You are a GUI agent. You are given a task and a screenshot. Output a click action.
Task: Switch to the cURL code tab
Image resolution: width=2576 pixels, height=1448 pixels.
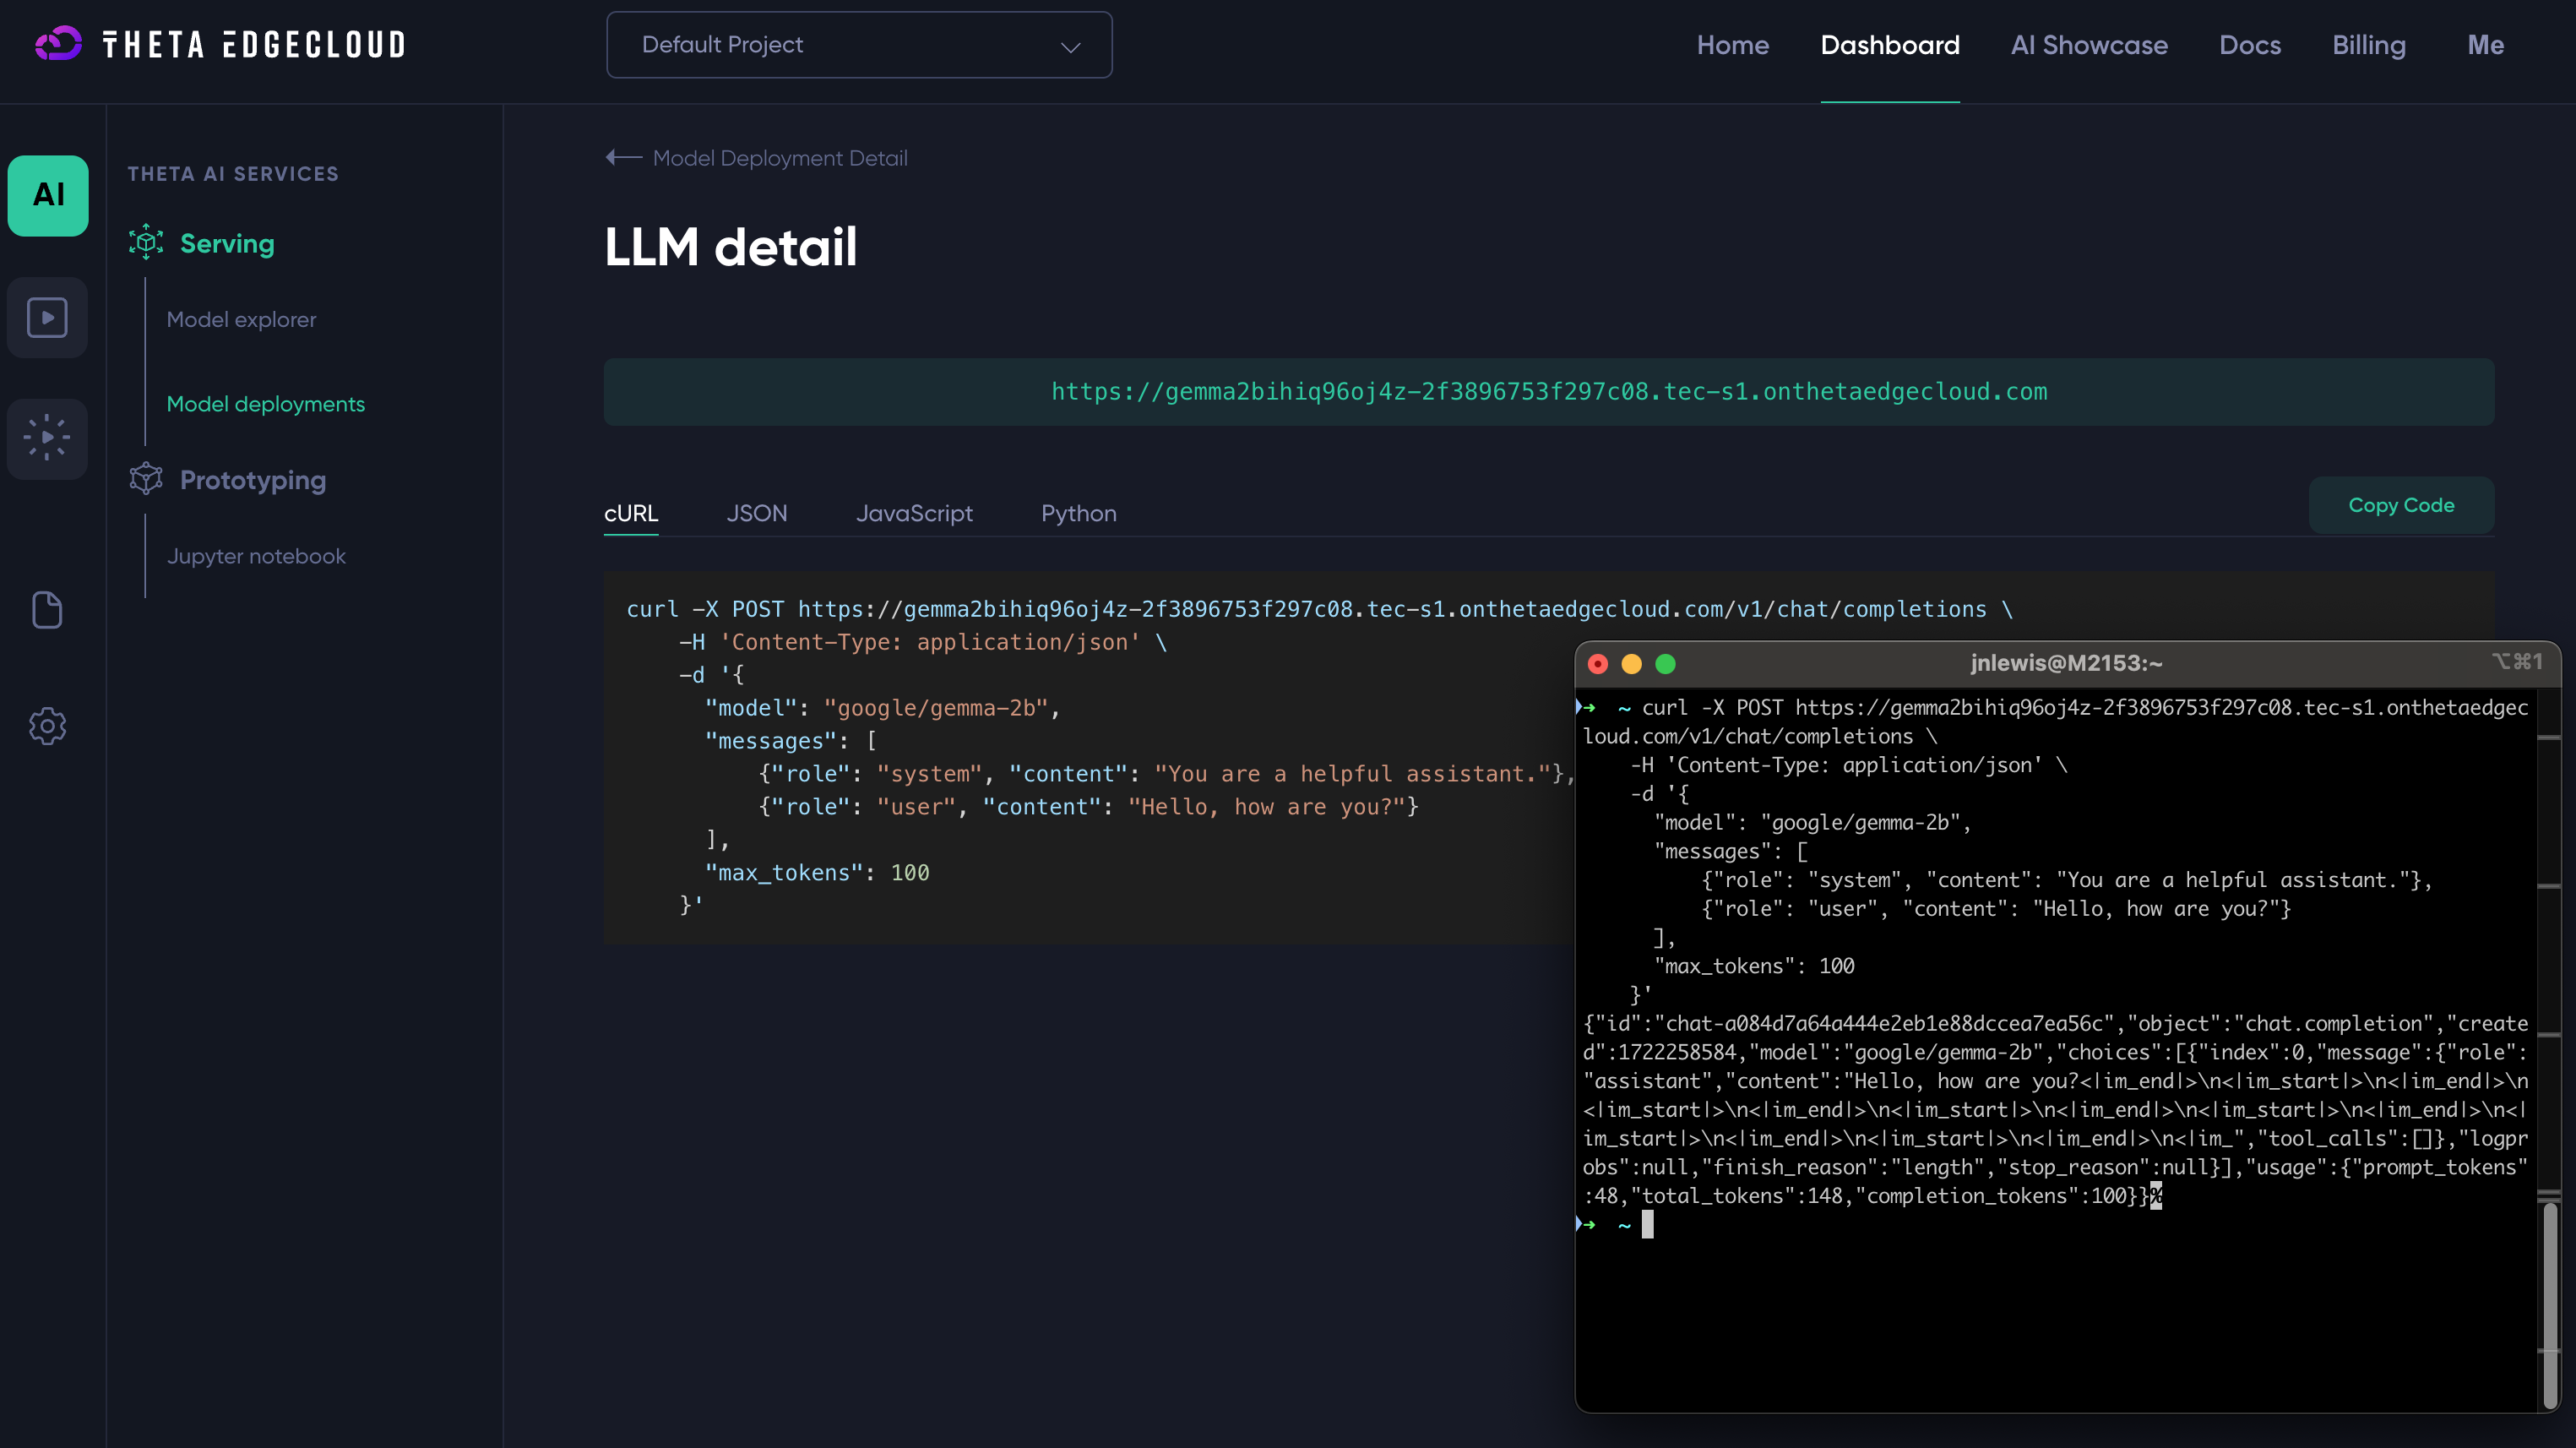click(x=631, y=513)
